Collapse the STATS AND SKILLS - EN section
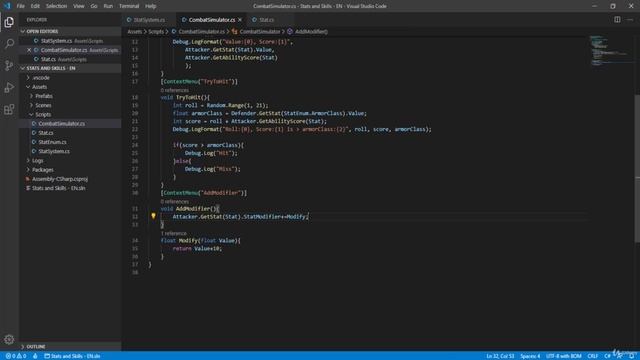This screenshot has width=640, height=360. 70,68
